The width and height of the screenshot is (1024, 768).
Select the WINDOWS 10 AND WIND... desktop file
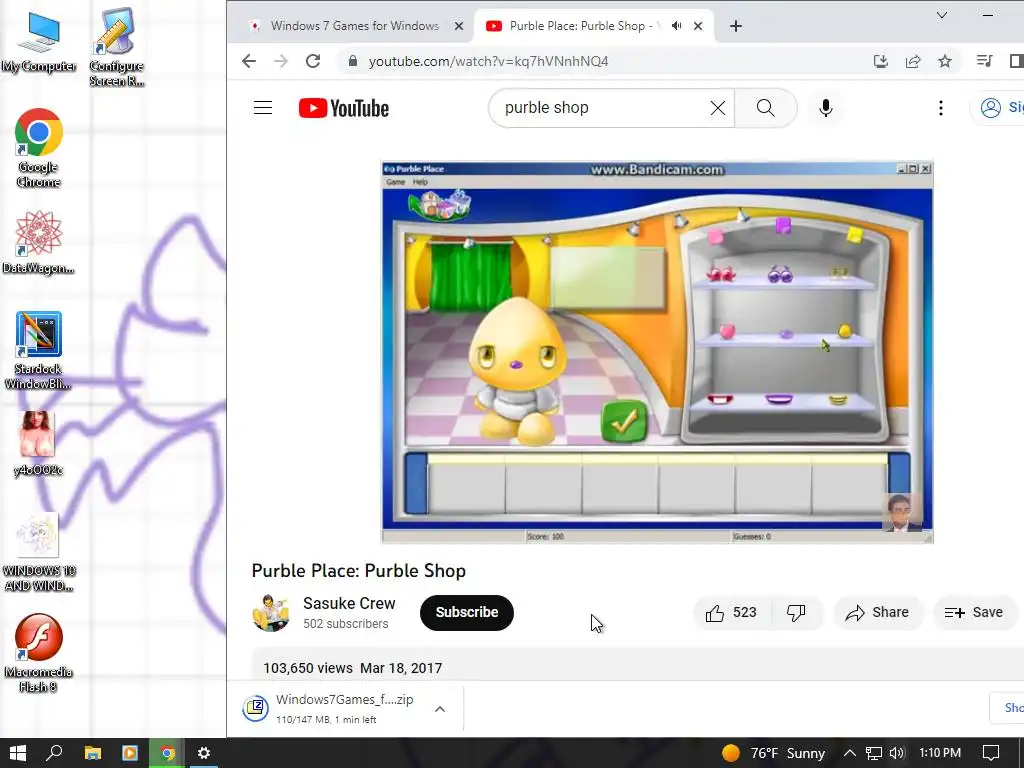(x=39, y=552)
